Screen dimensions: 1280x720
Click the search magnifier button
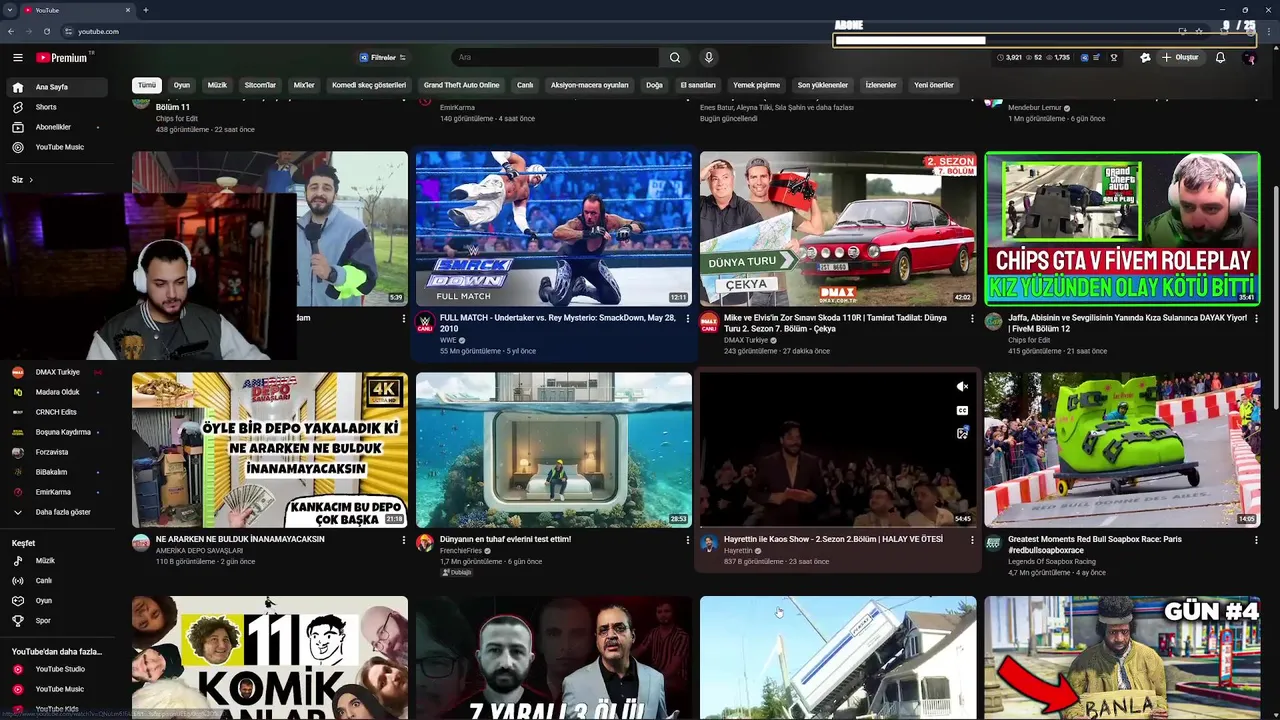[675, 58]
